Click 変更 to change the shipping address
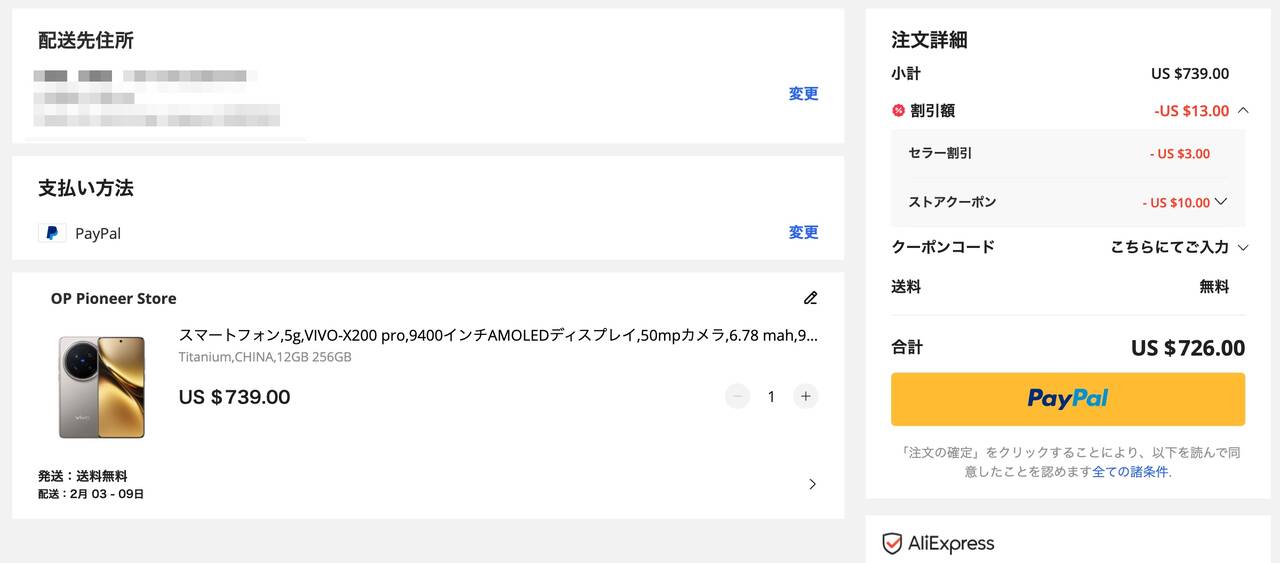Screen dimensions: 1280x563 tap(803, 93)
